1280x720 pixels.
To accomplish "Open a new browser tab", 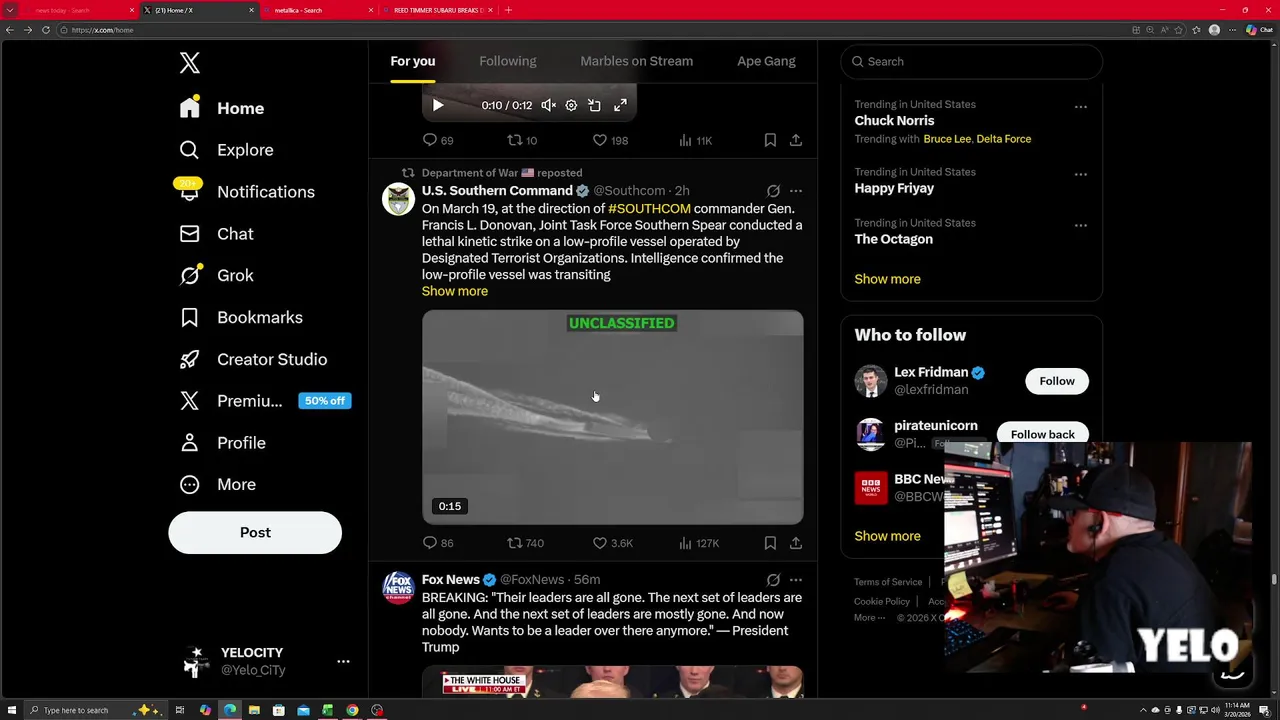I will tap(508, 10).
